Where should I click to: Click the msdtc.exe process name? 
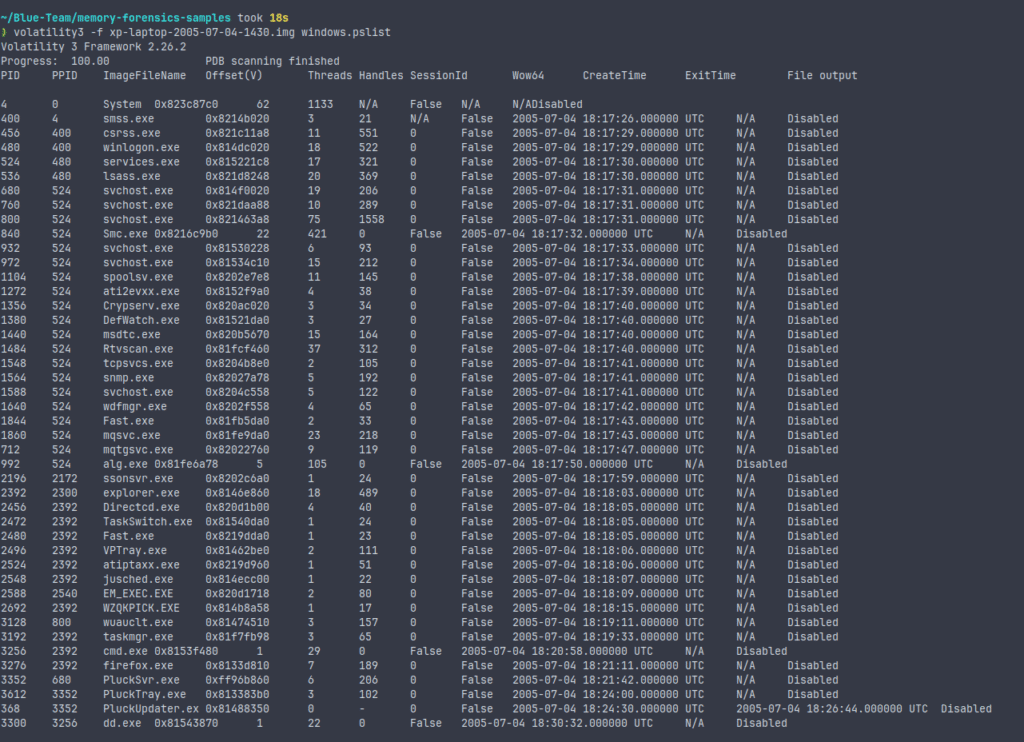point(131,334)
